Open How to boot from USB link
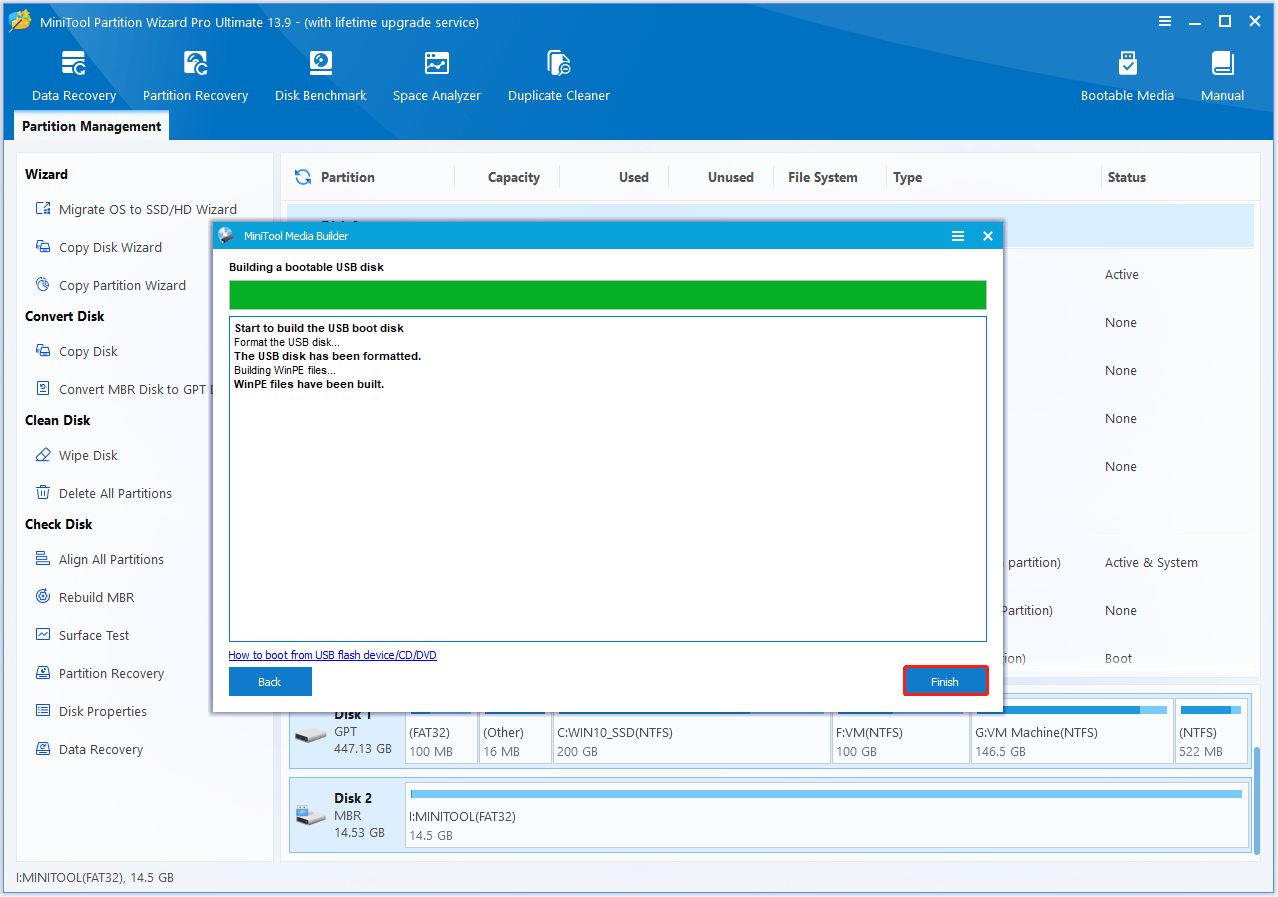The height and width of the screenshot is (897, 1278). tap(332, 655)
